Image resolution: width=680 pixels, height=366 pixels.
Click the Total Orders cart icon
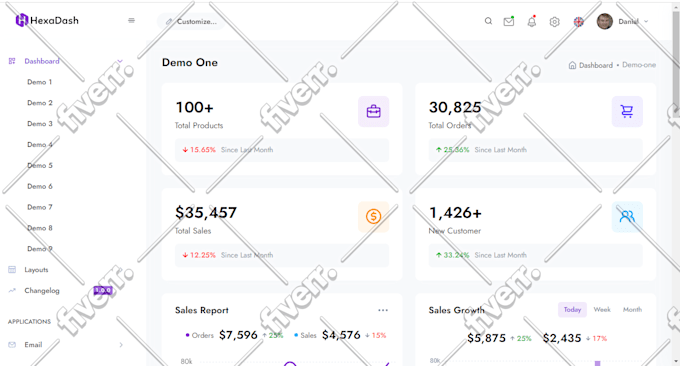pyautogui.click(x=627, y=111)
